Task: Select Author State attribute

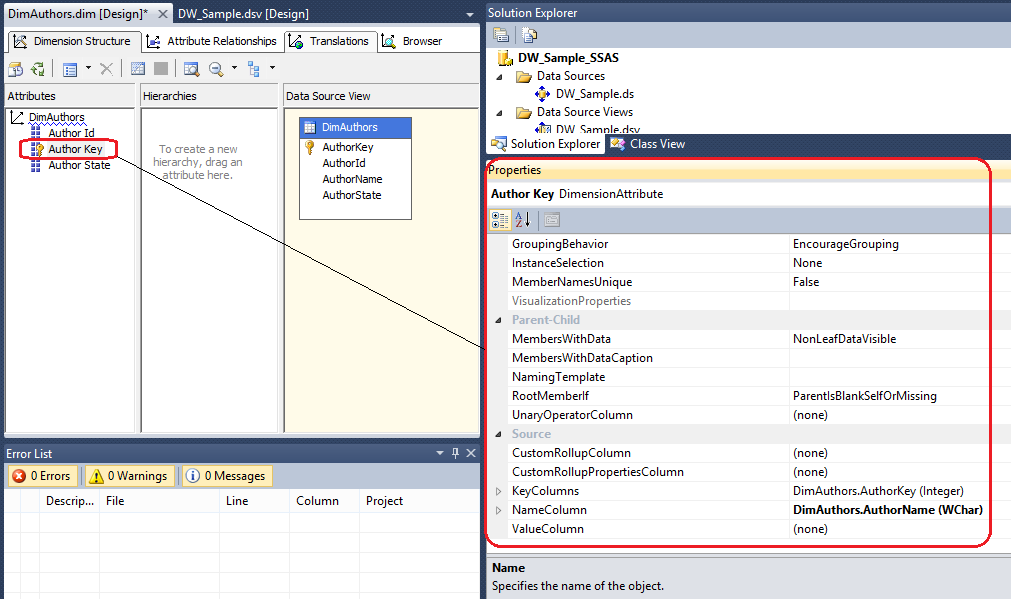Action: (79, 165)
